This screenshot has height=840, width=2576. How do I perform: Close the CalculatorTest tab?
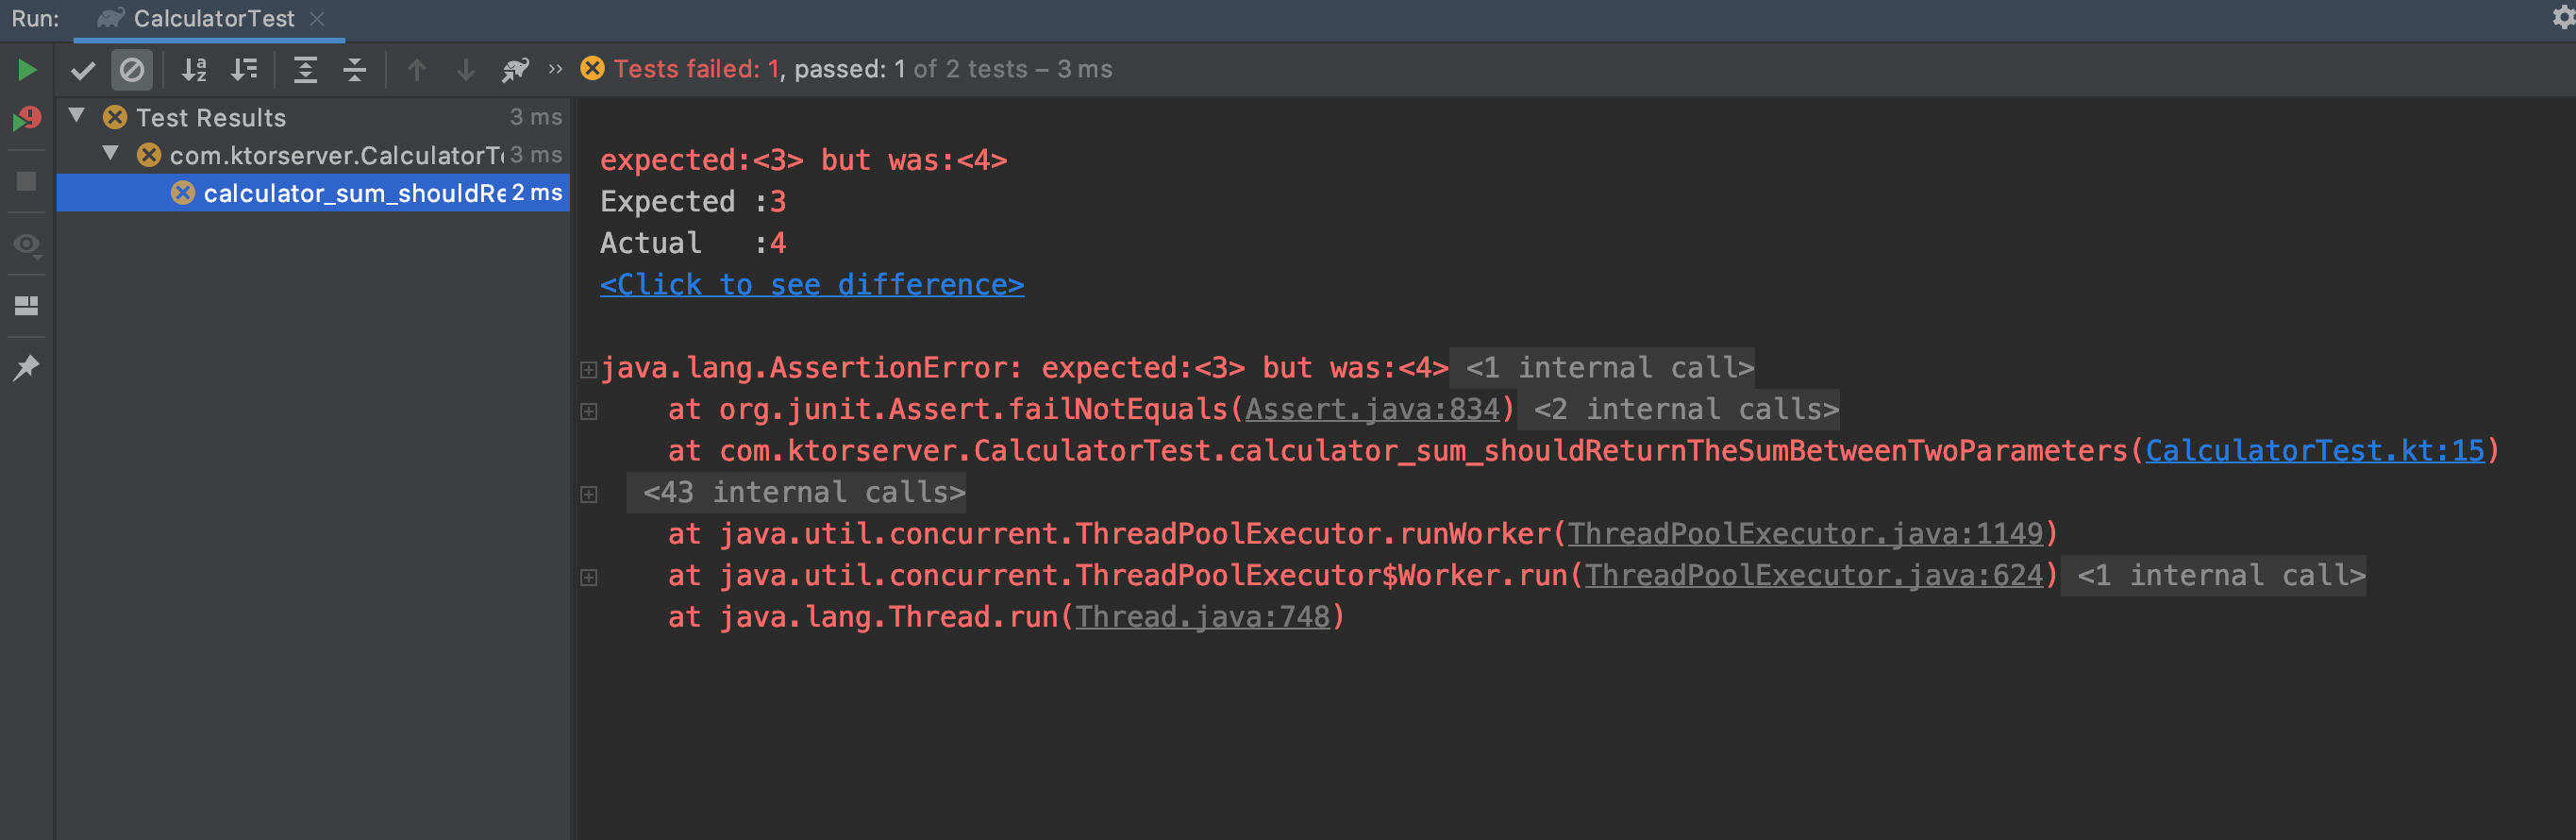coord(317,19)
